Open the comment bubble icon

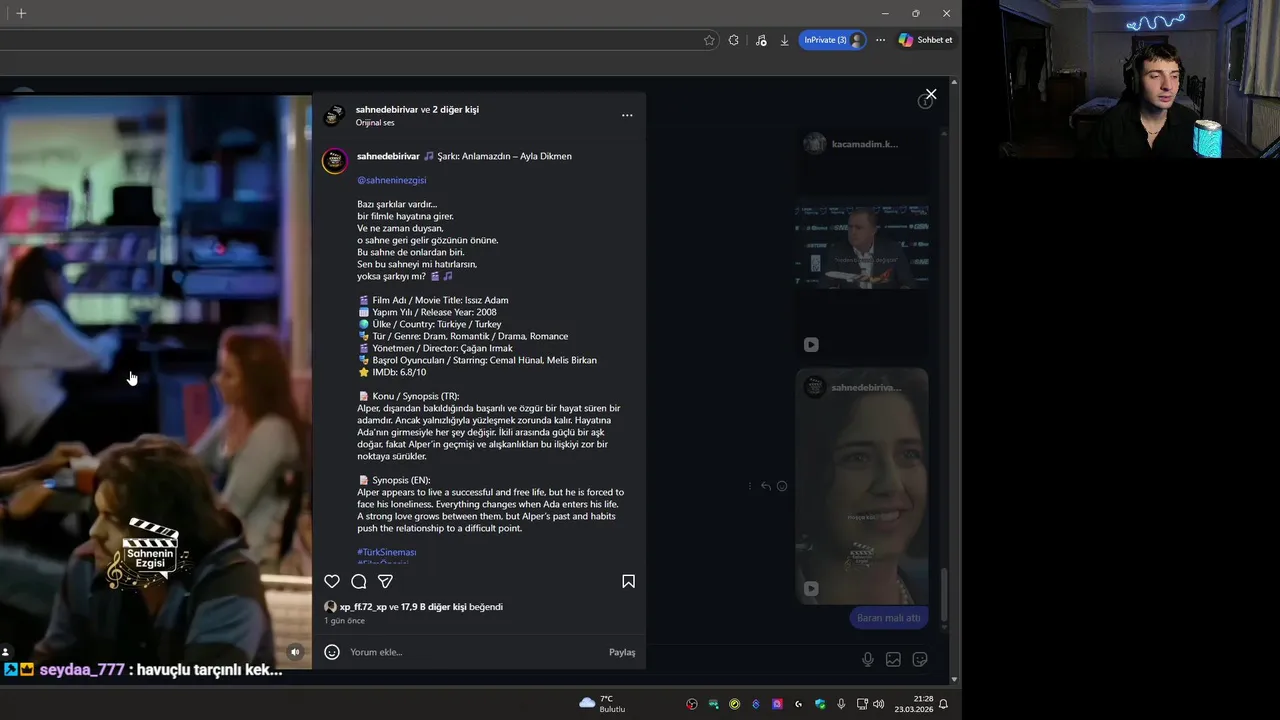pos(359,581)
